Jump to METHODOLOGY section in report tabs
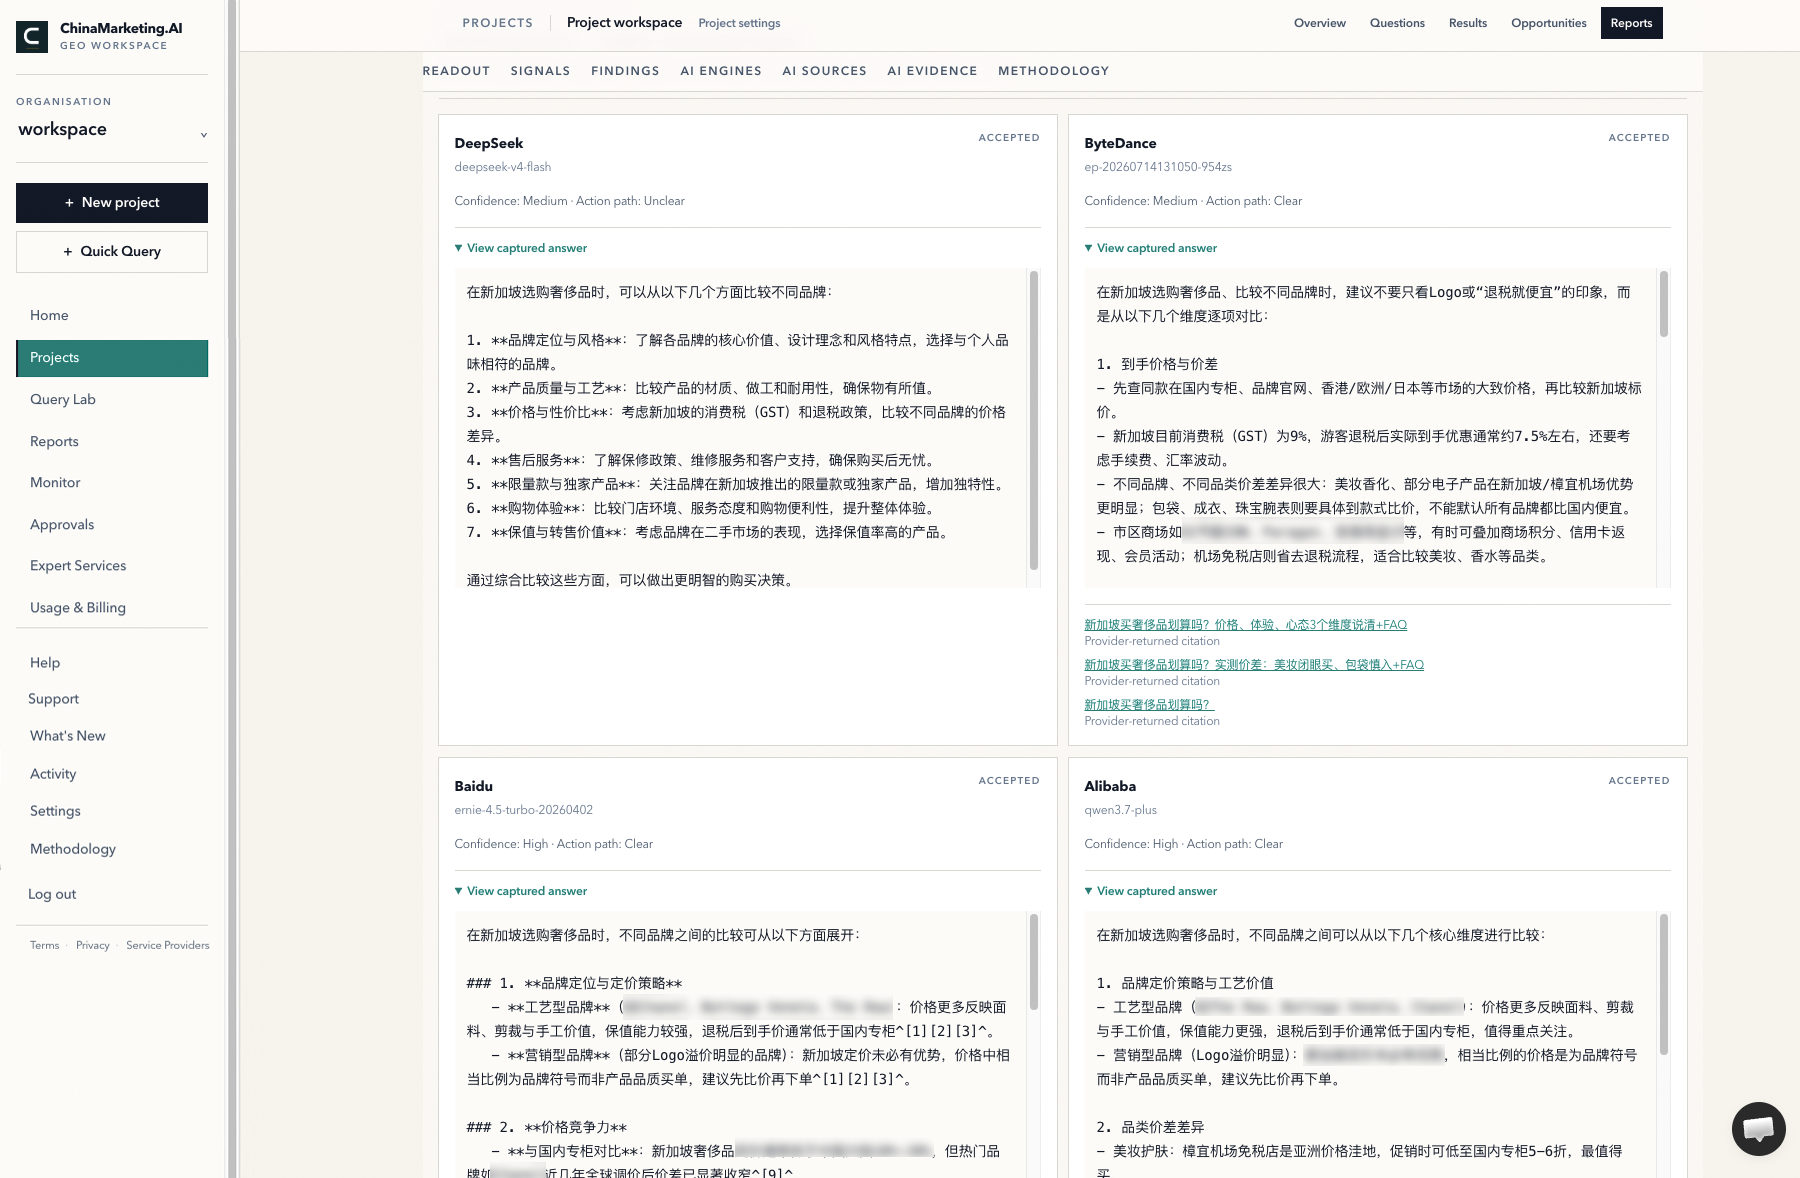The image size is (1800, 1178). 1053,71
